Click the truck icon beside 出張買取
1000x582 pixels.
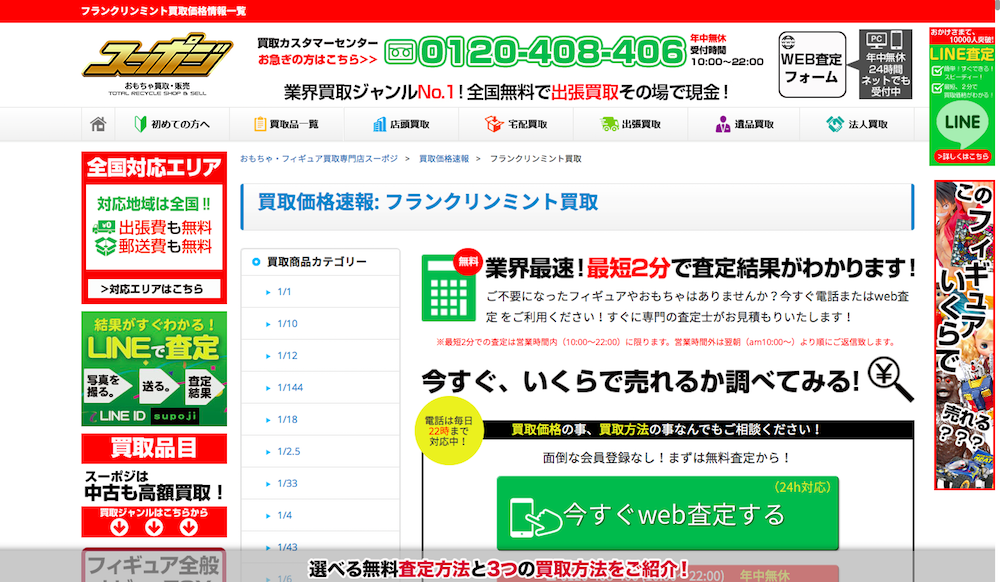[610, 124]
